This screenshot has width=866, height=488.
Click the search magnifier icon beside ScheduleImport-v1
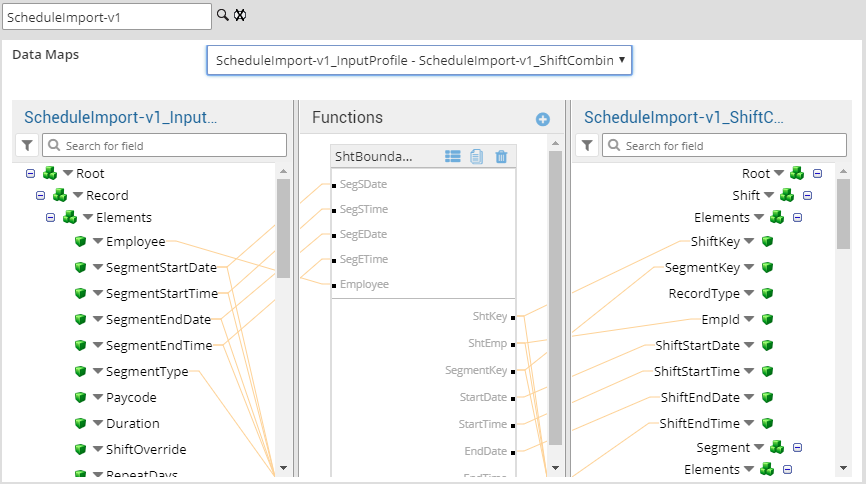coord(223,15)
